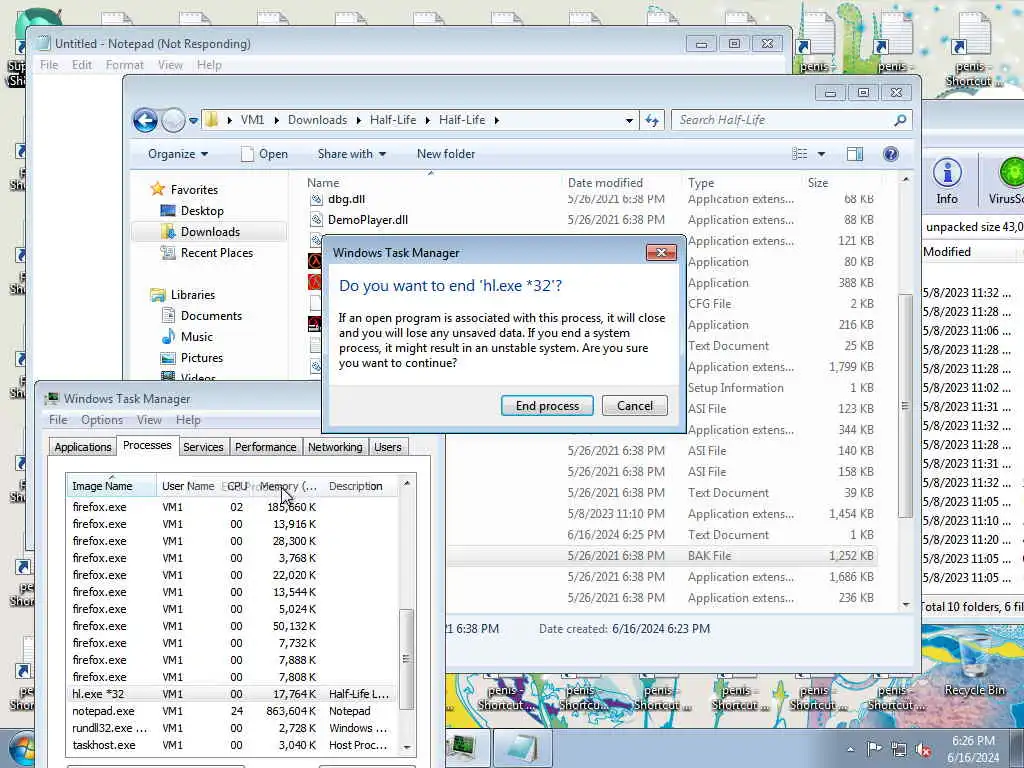Open the view options dropdown arrow
The width and height of the screenshot is (1024, 768).
[821, 154]
